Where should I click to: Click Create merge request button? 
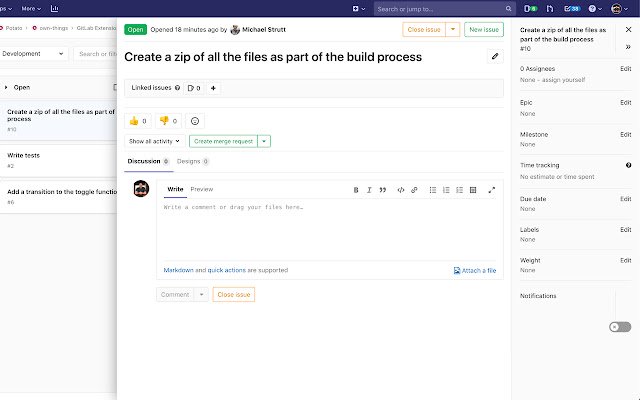pos(223,141)
